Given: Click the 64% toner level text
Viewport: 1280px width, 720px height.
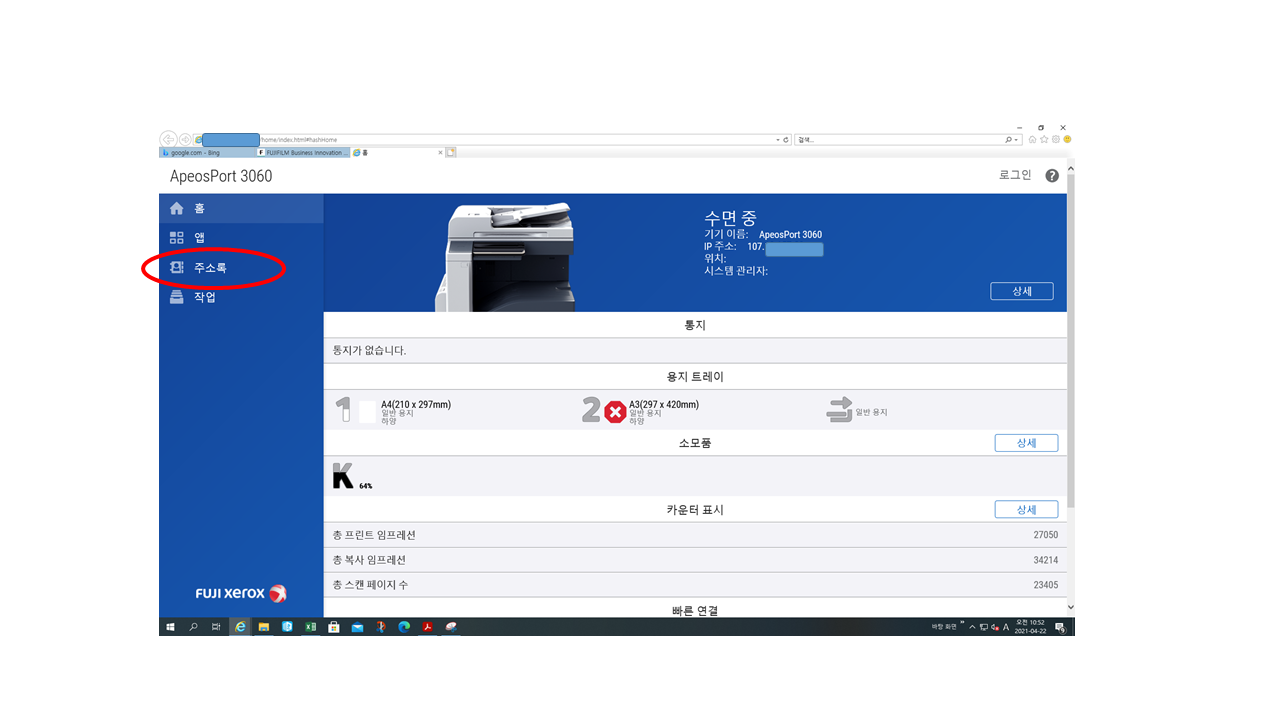Looking at the screenshot, I should pos(365,486).
